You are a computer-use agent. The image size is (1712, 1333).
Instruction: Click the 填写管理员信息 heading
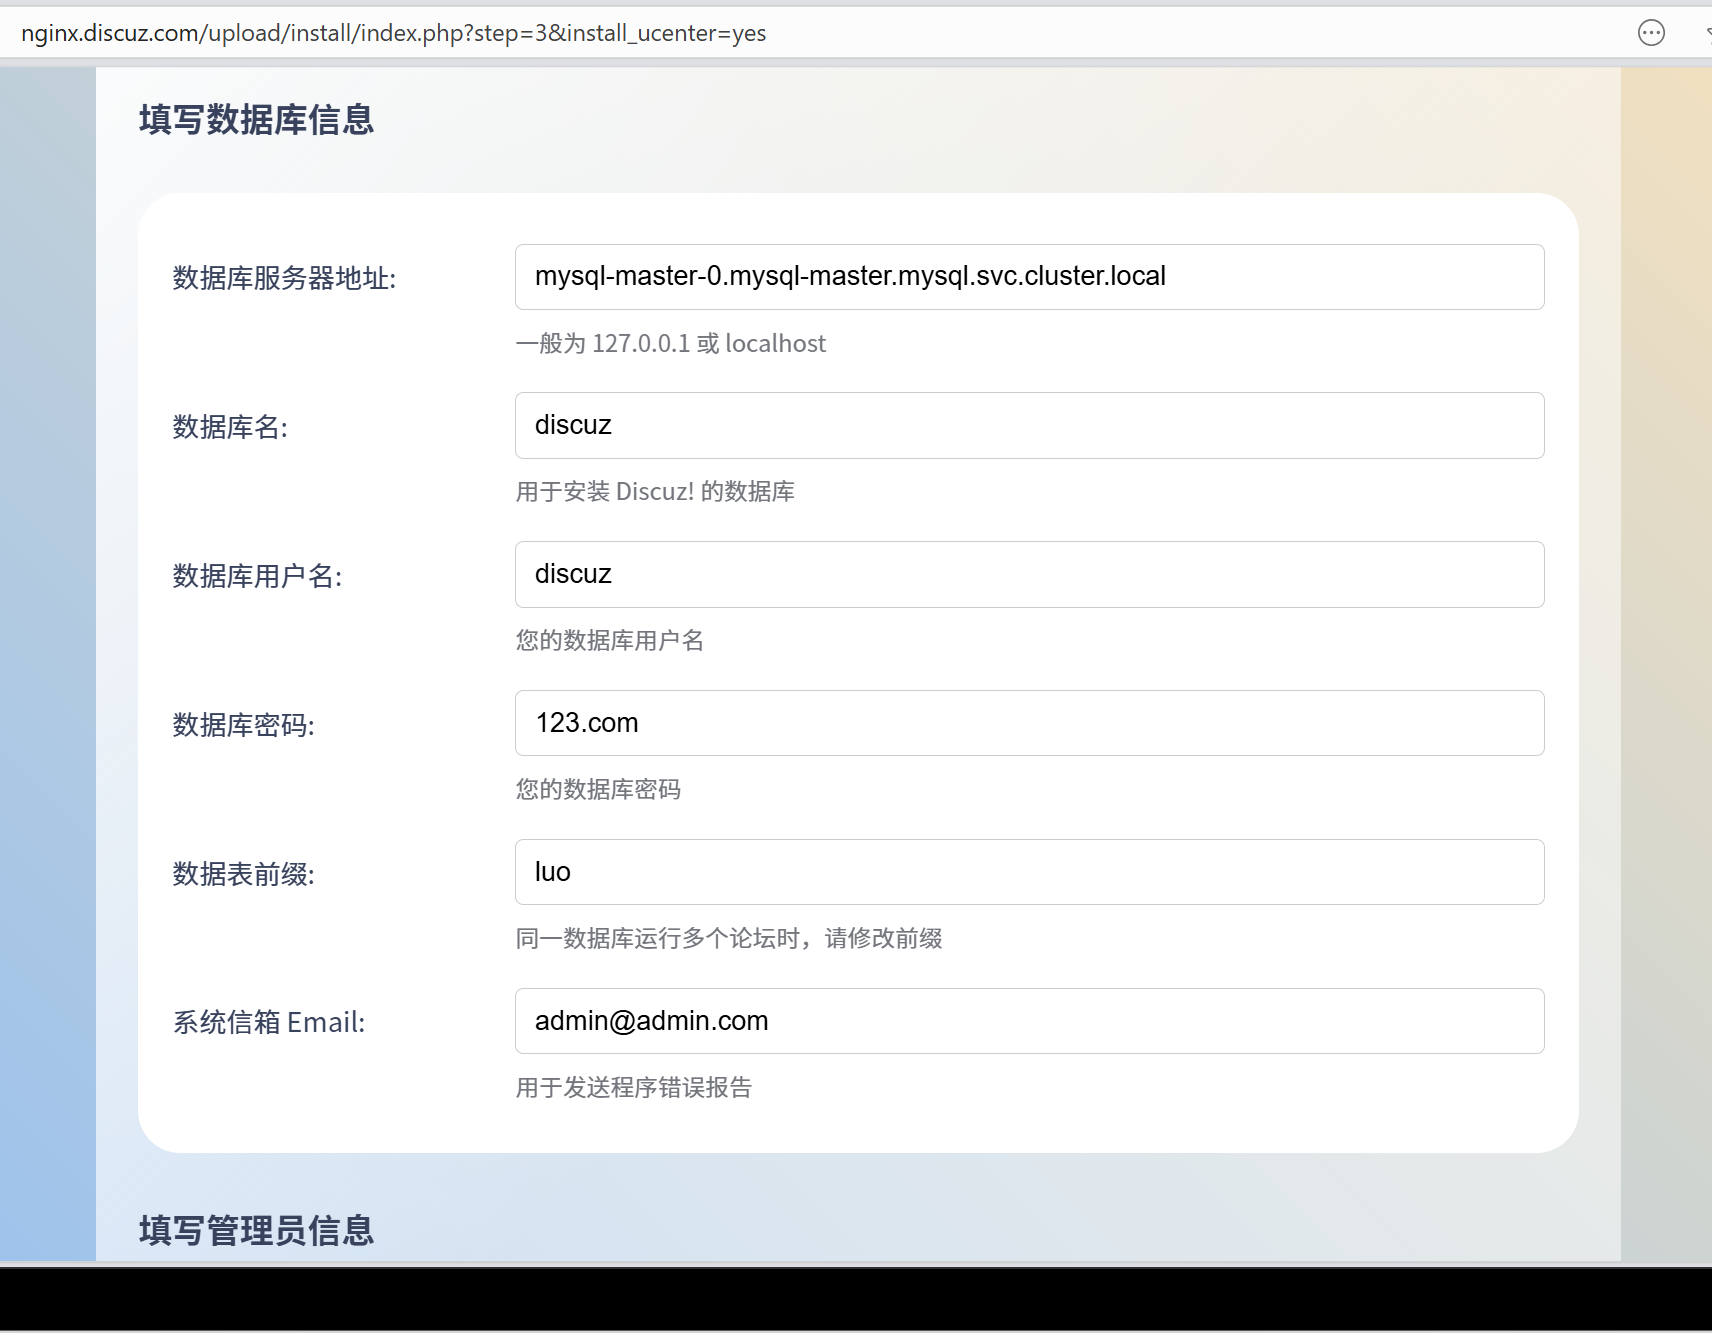(256, 1230)
